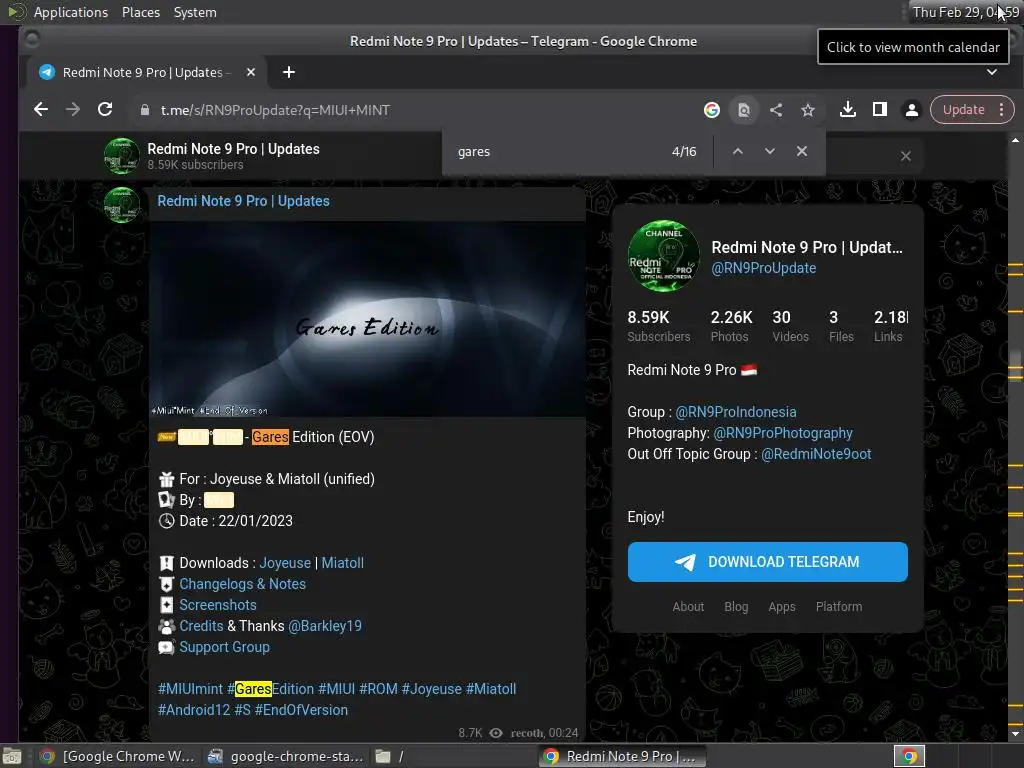Open the Redmi Note 9 Pro | Updates post author link
The width and height of the screenshot is (1024, 768).
pyautogui.click(x=243, y=201)
